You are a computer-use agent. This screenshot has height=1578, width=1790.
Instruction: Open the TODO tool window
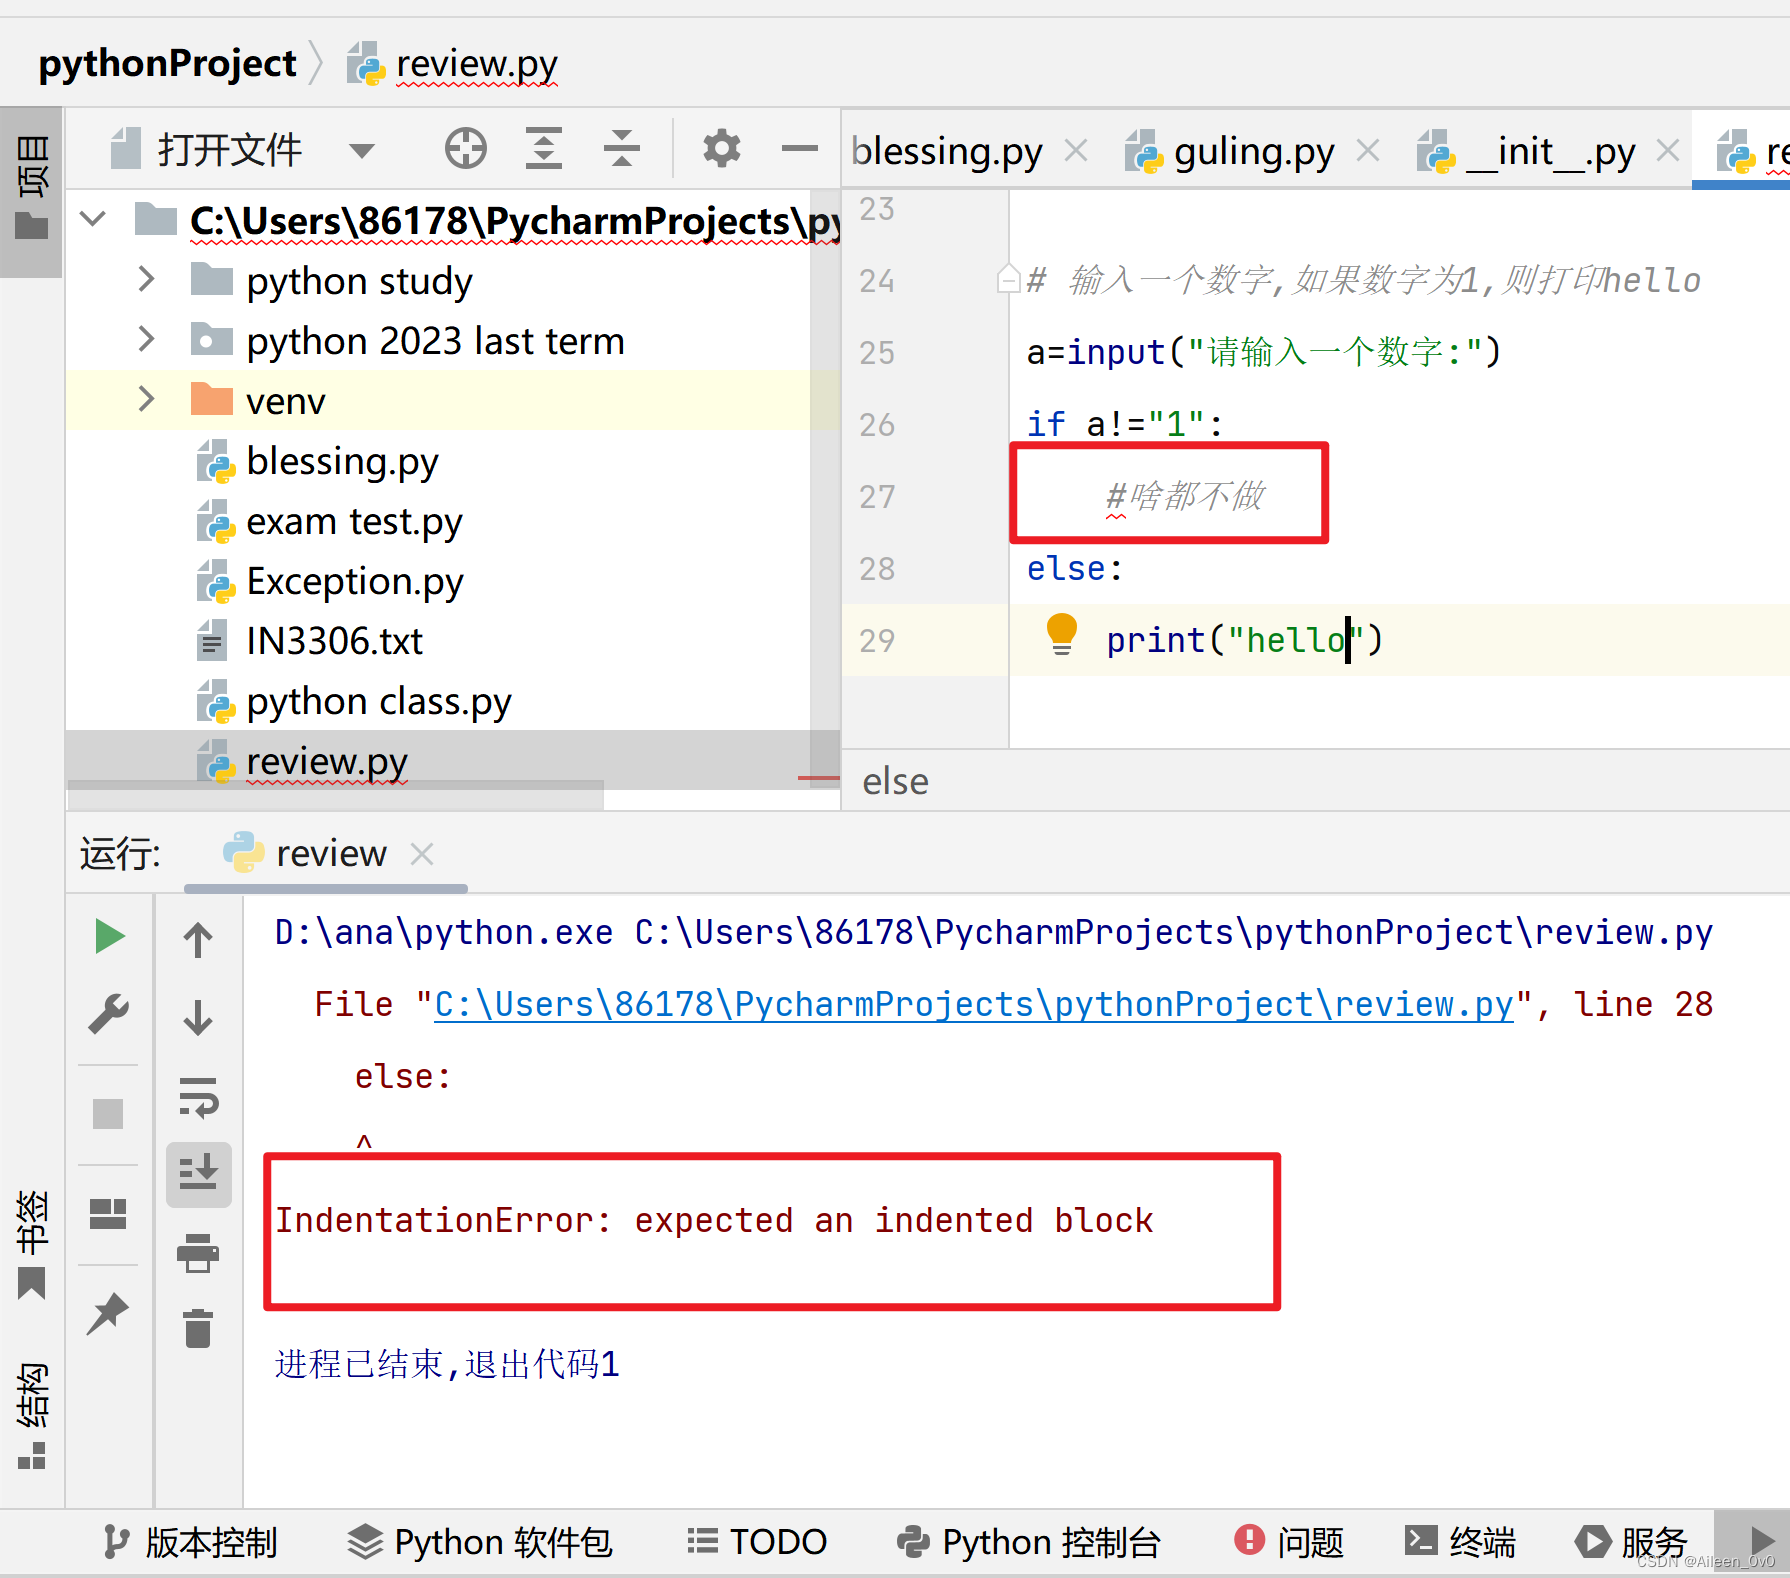(x=757, y=1541)
